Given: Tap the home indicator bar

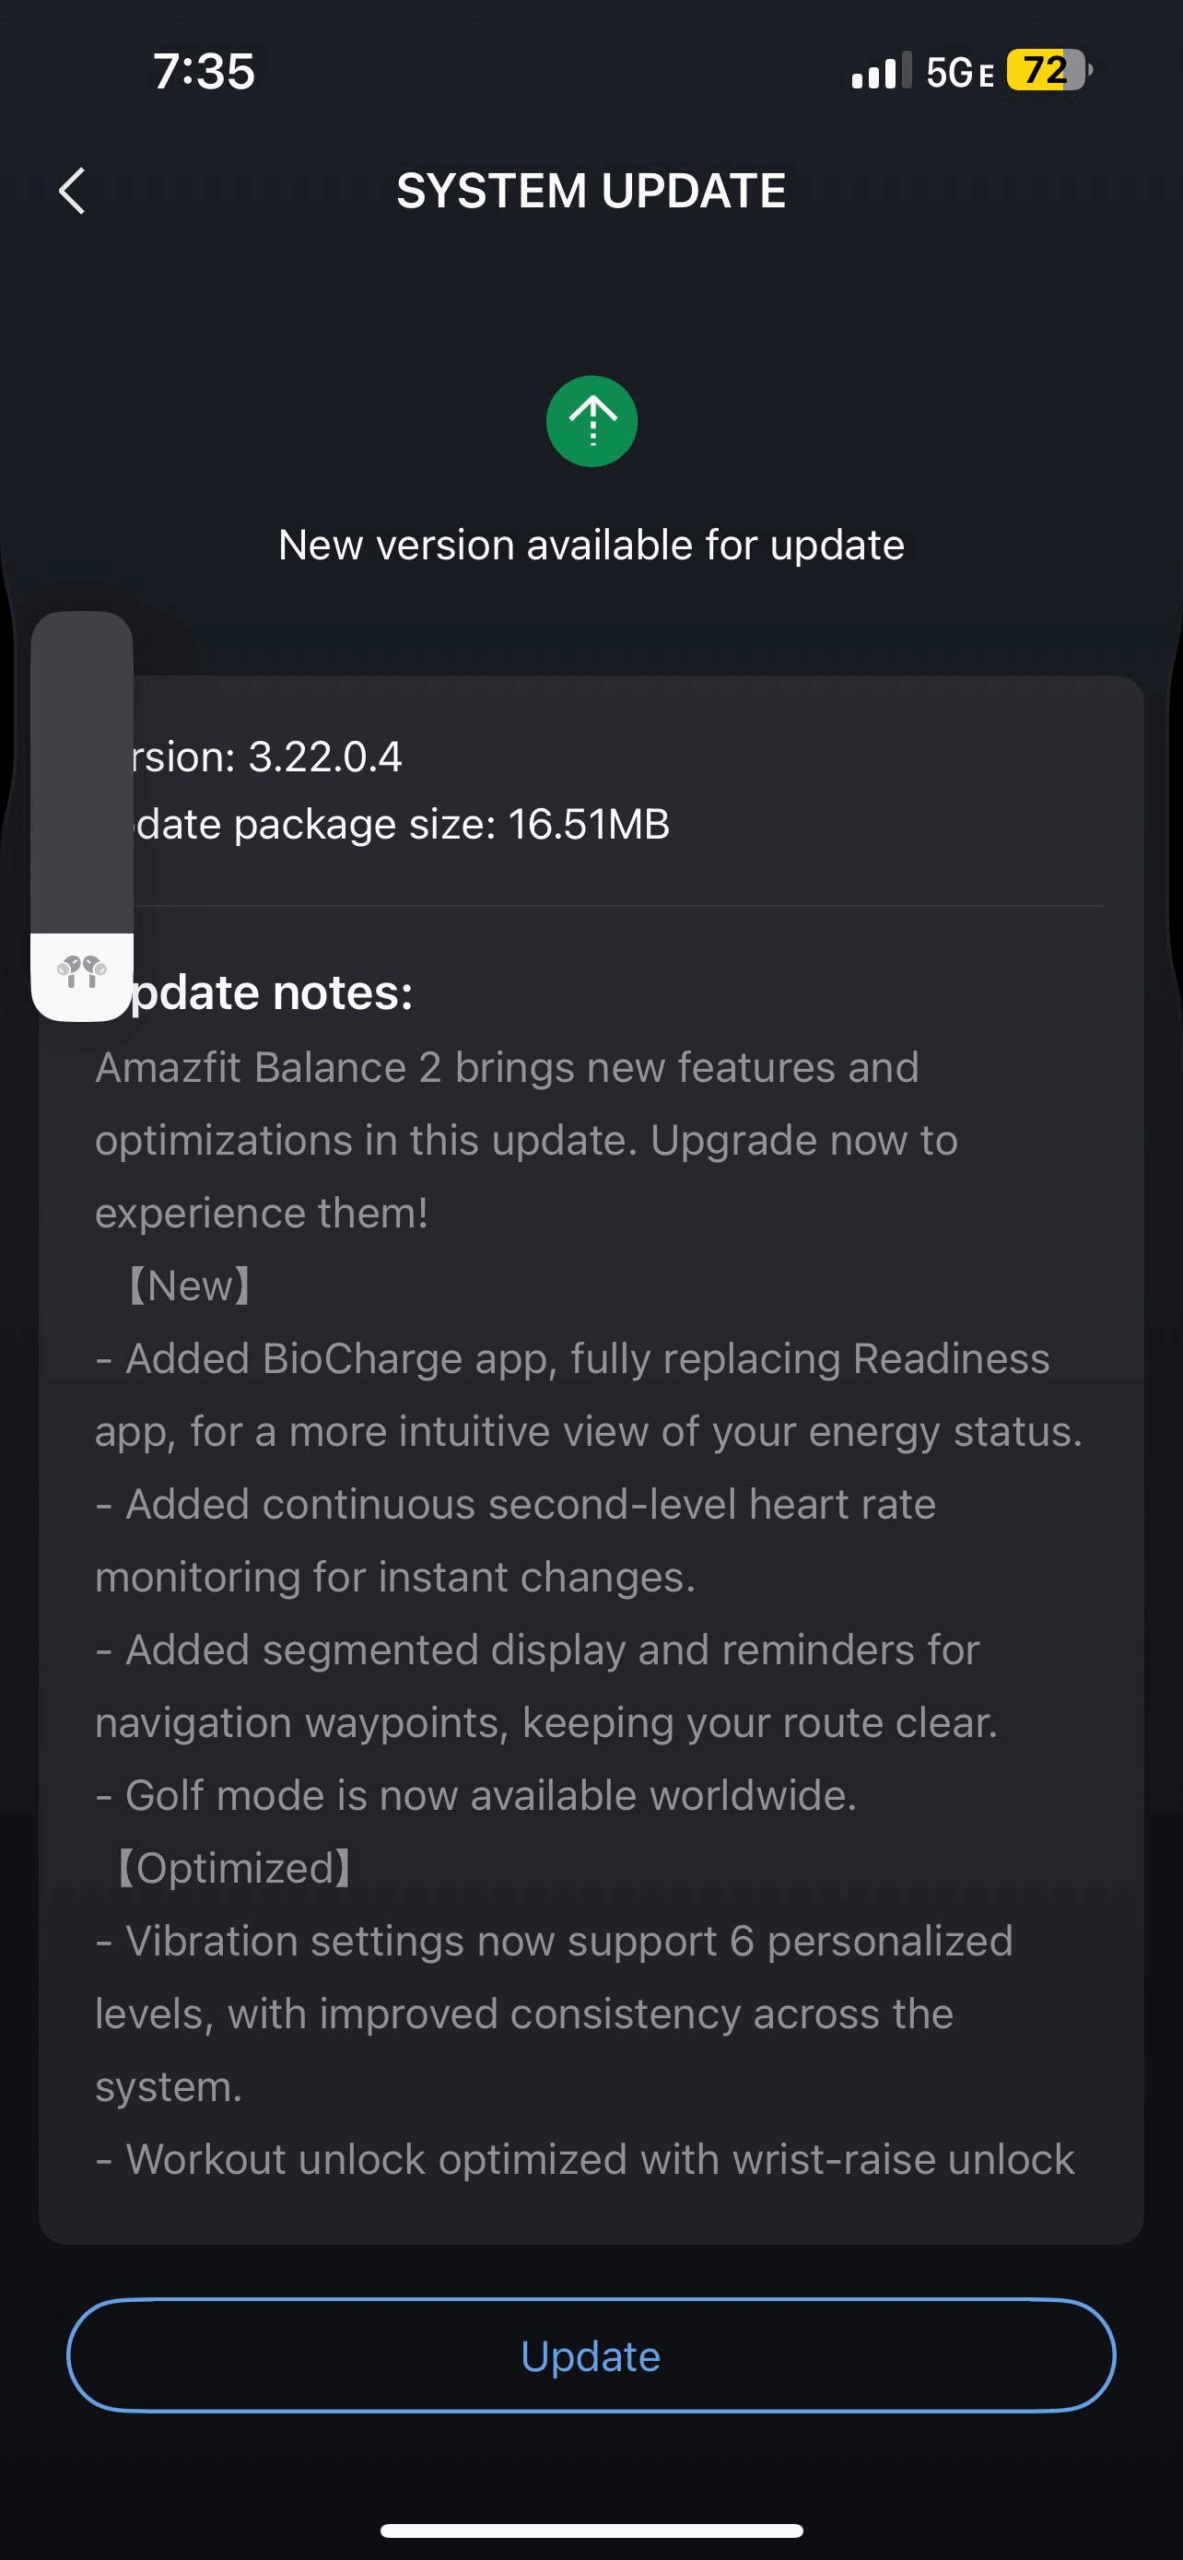Looking at the screenshot, I should click(x=591, y=2530).
